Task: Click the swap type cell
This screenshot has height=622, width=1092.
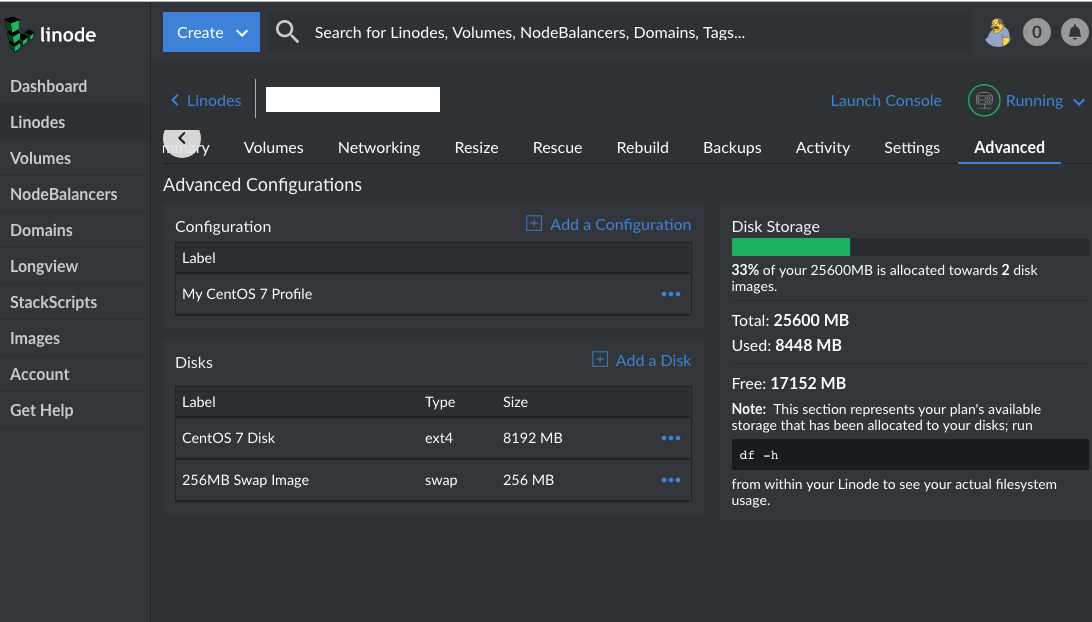Action: pyautogui.click(x=441, y=480)
